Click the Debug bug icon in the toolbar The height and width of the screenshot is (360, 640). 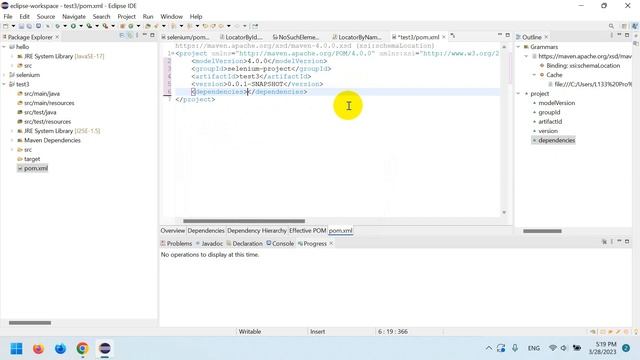pos(58,26)
